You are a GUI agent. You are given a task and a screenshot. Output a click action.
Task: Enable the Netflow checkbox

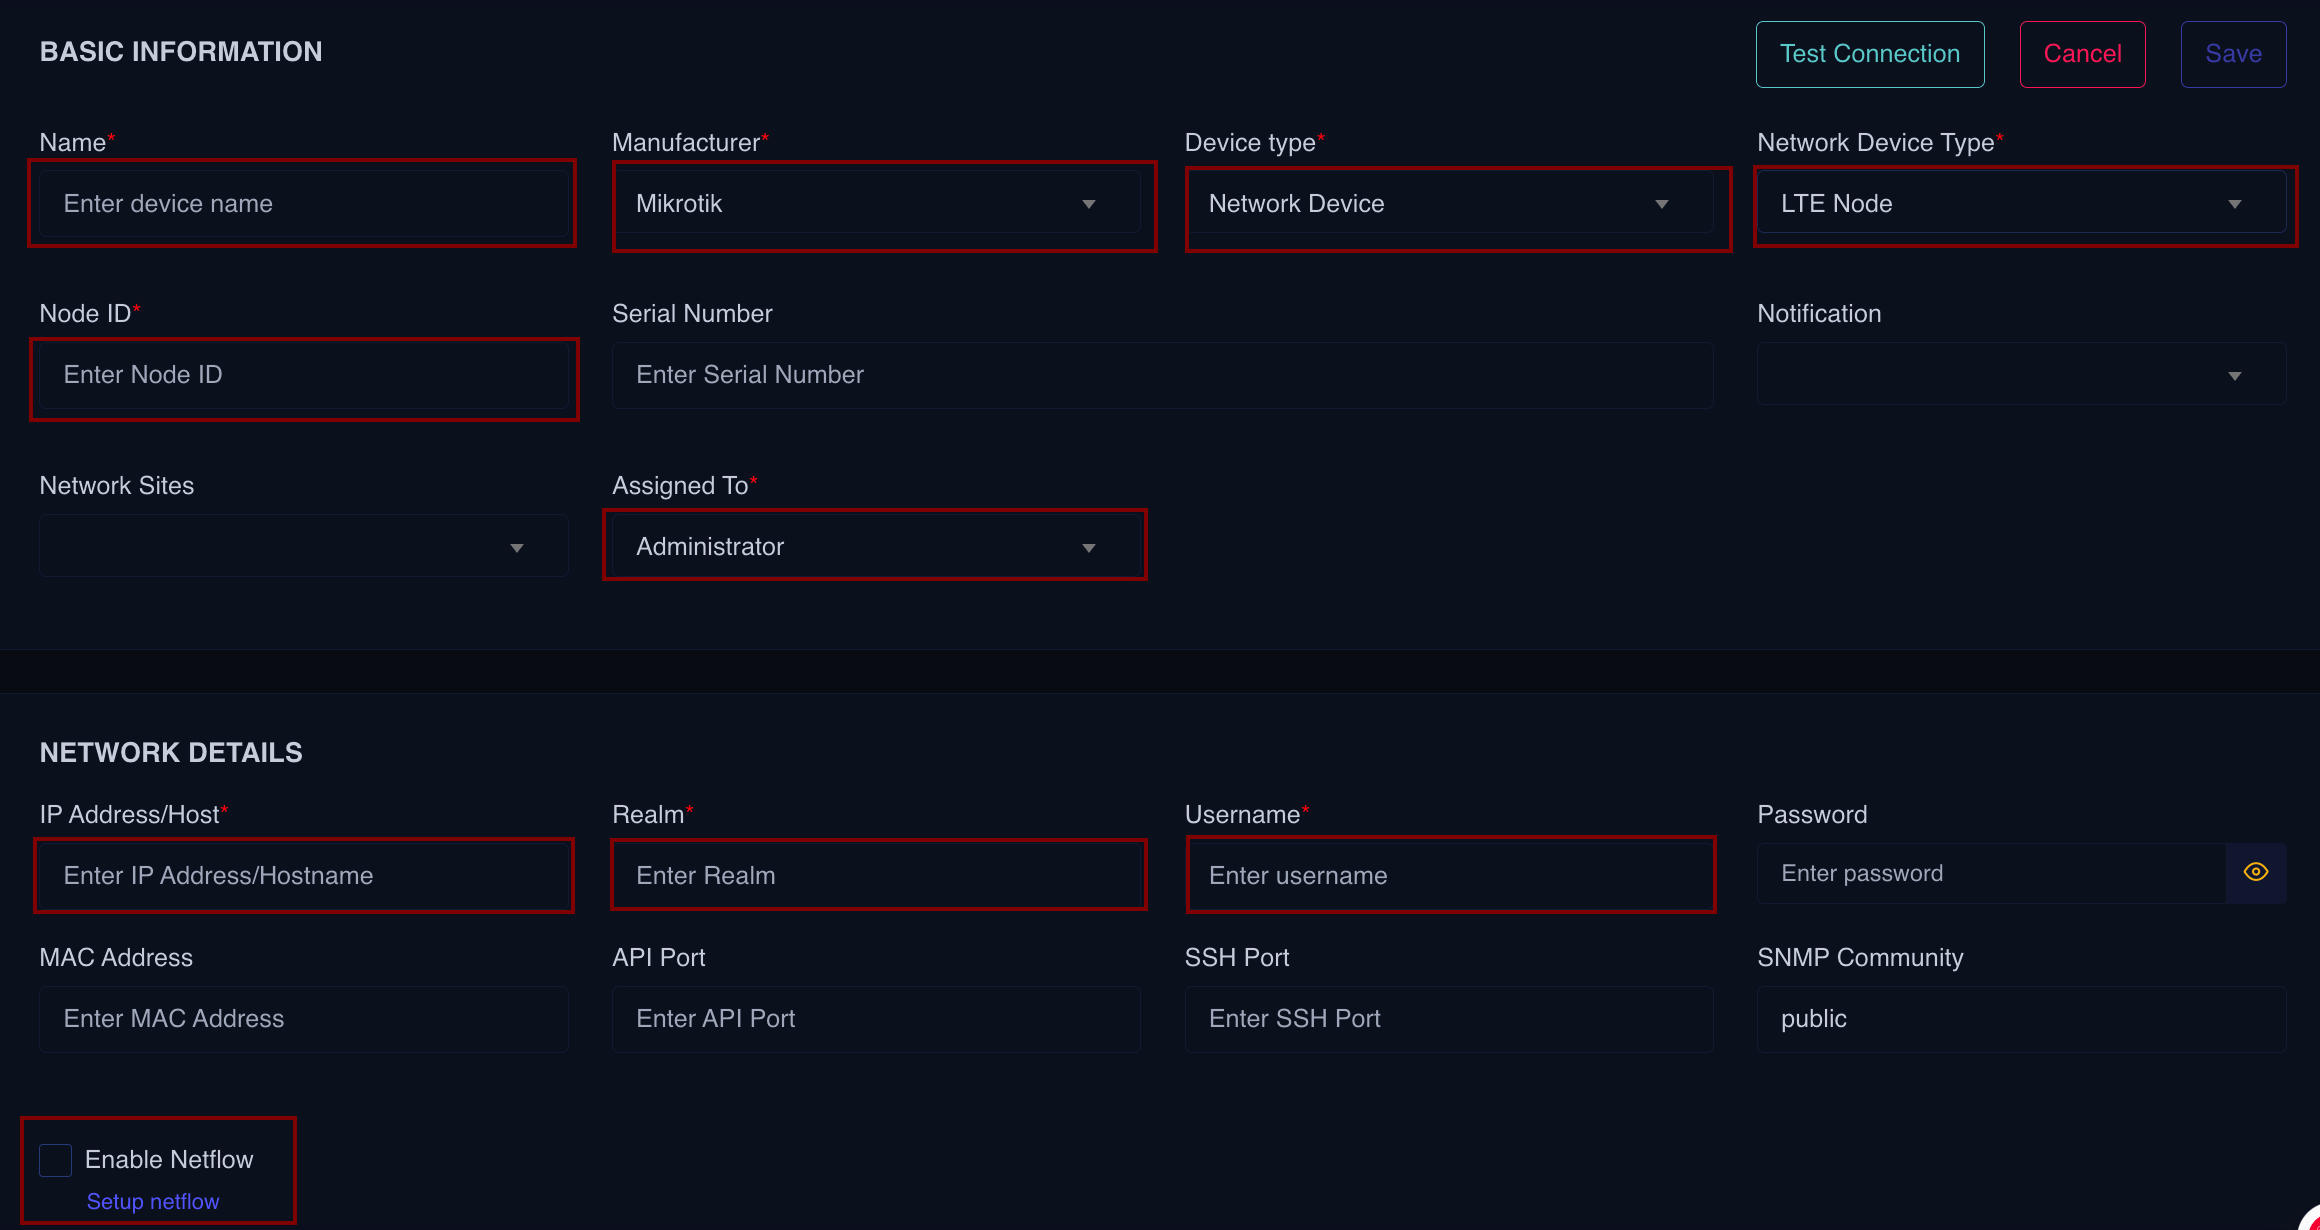pyautogui.click(x=56, y=1160)
